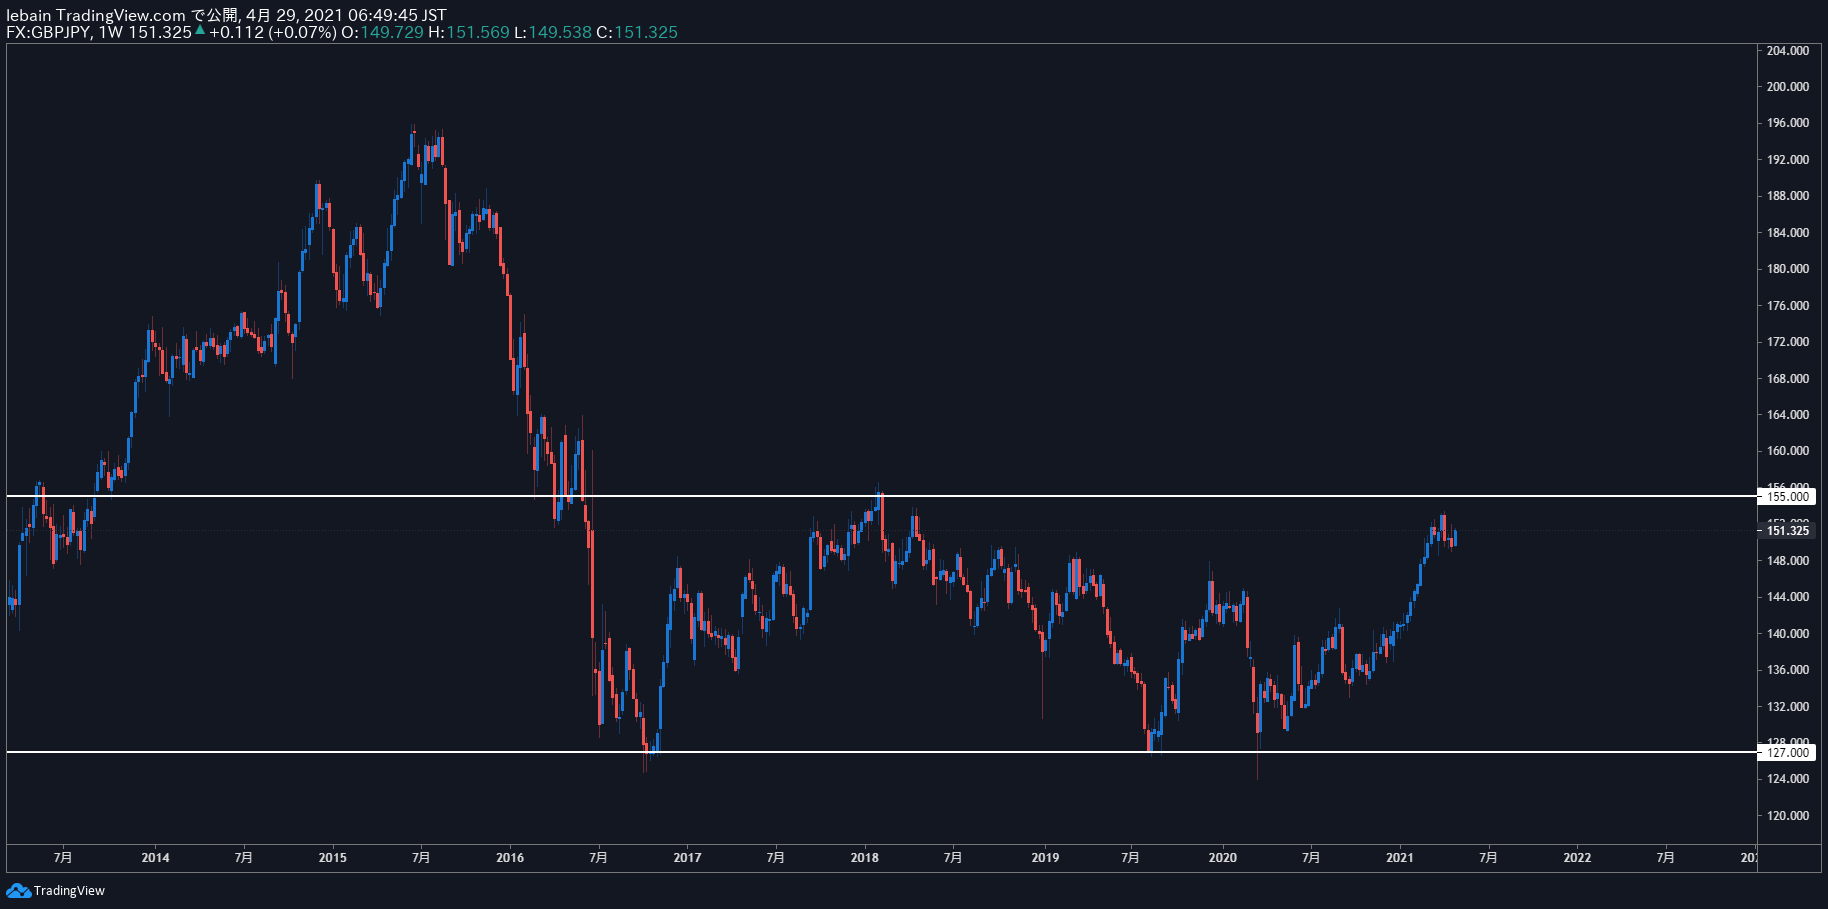Click the 2022 label on time axis
This screenshot has height=909, width=1828.
pos(1577,857)
